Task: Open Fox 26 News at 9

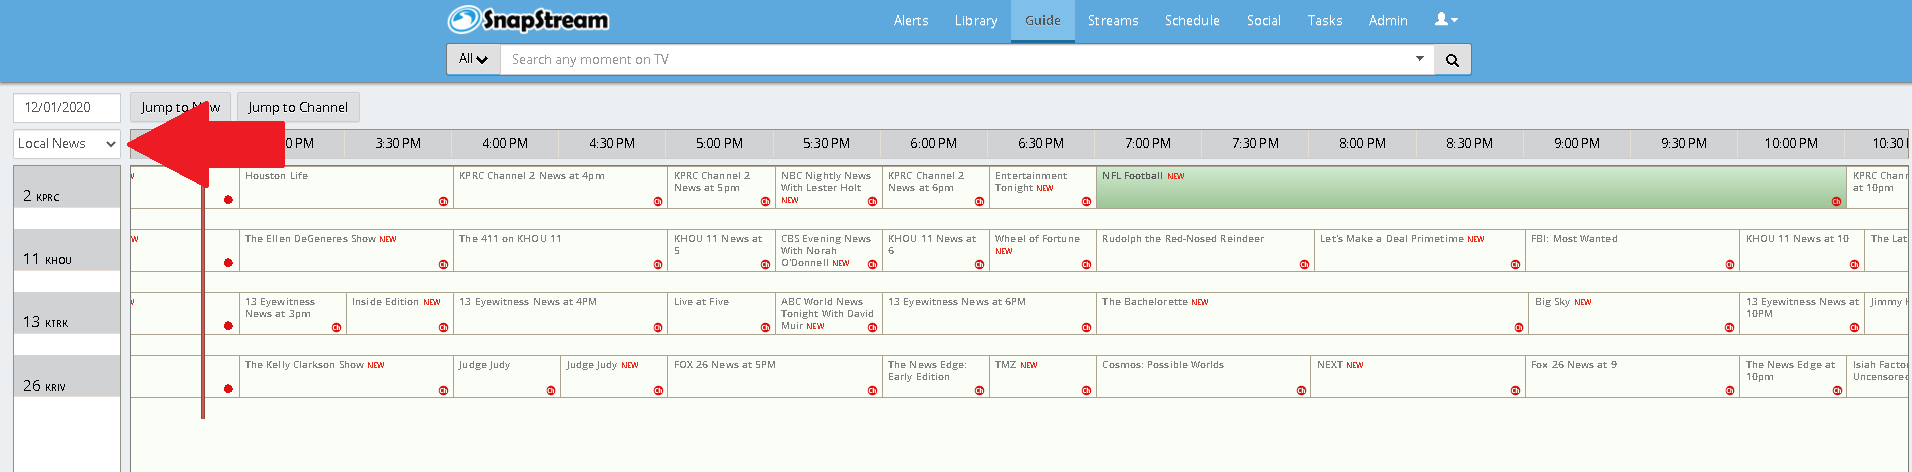Action: click(1633, 376)
